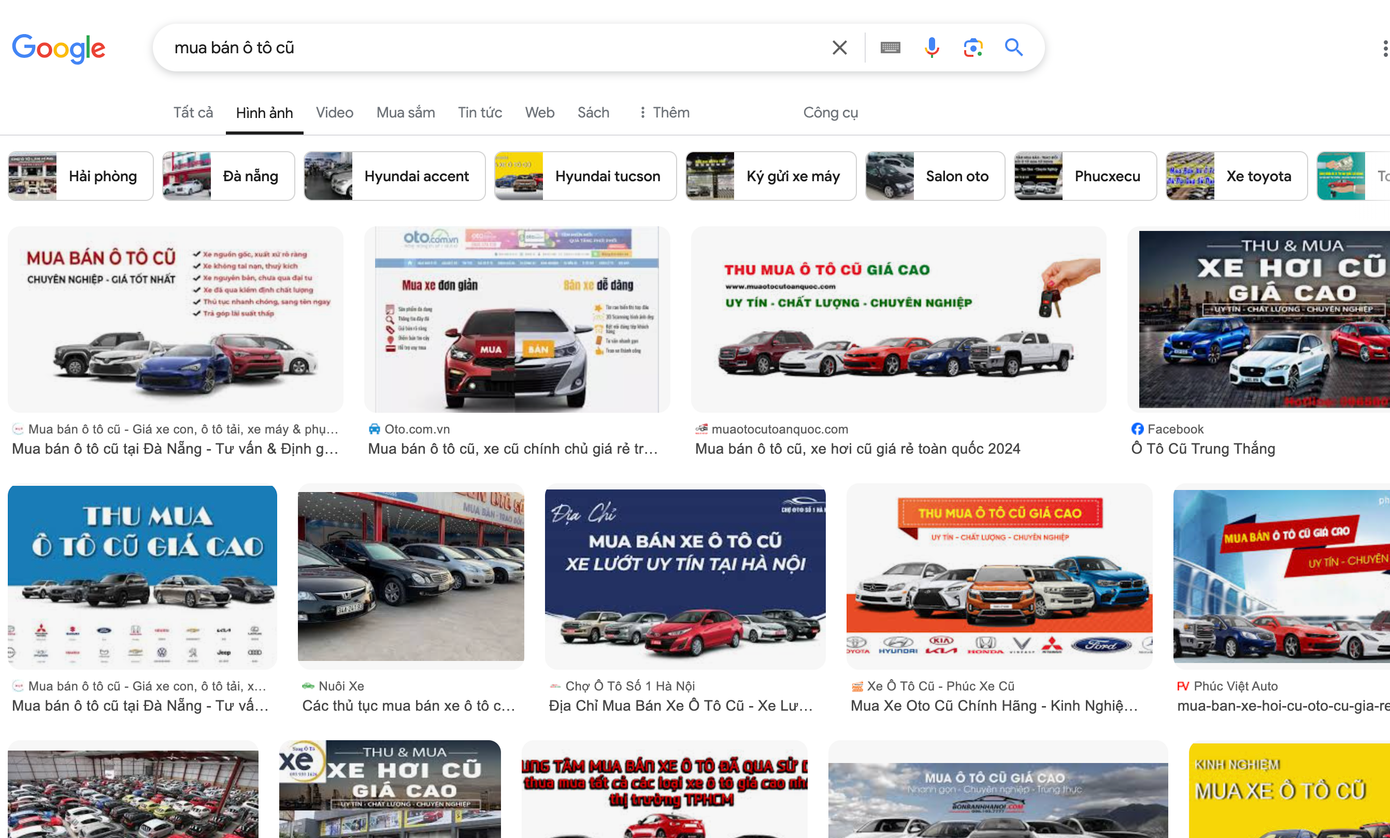Switch to the Video tab

point(334,113)
